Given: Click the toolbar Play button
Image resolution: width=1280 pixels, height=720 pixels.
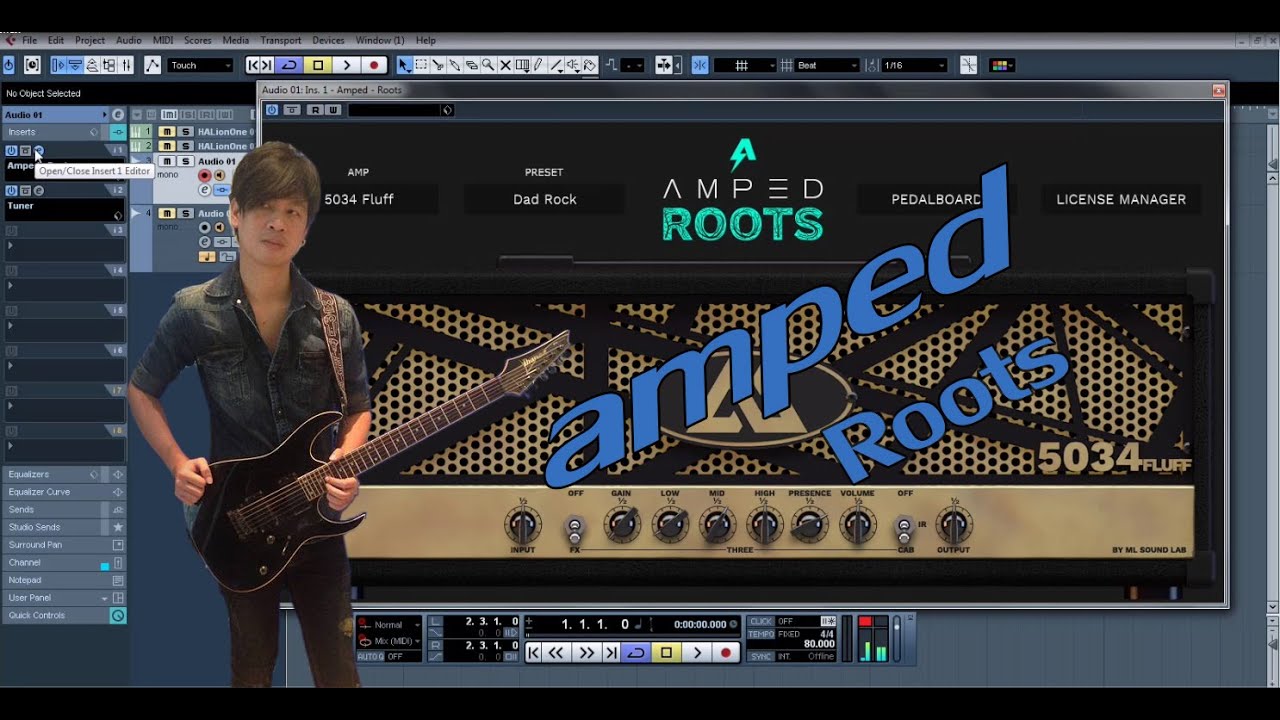Looking at the screenshot, I should tap(347, 65).
